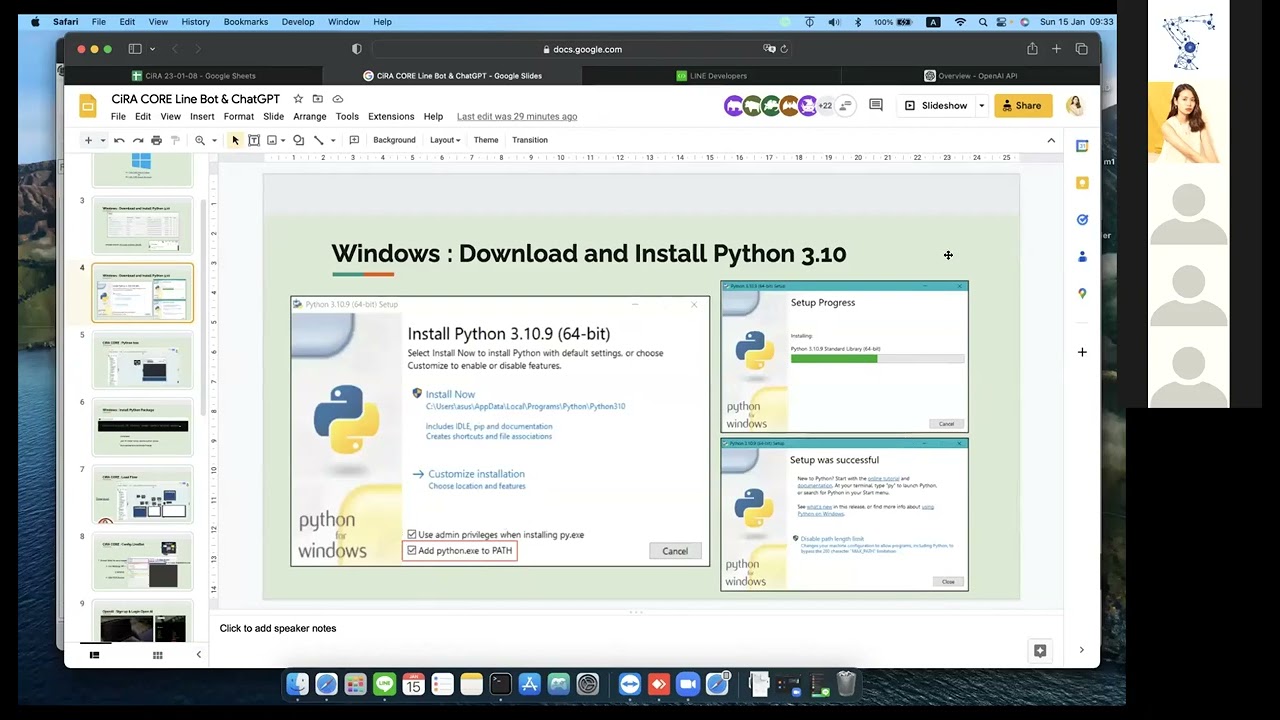
Task: Collapse the menus with up chevron
Action: pos(1051,140)
